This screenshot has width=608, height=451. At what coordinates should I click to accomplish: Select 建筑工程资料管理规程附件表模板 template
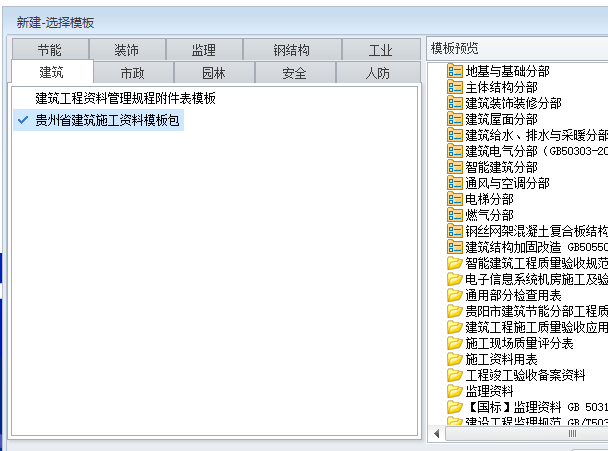(125, 99)
